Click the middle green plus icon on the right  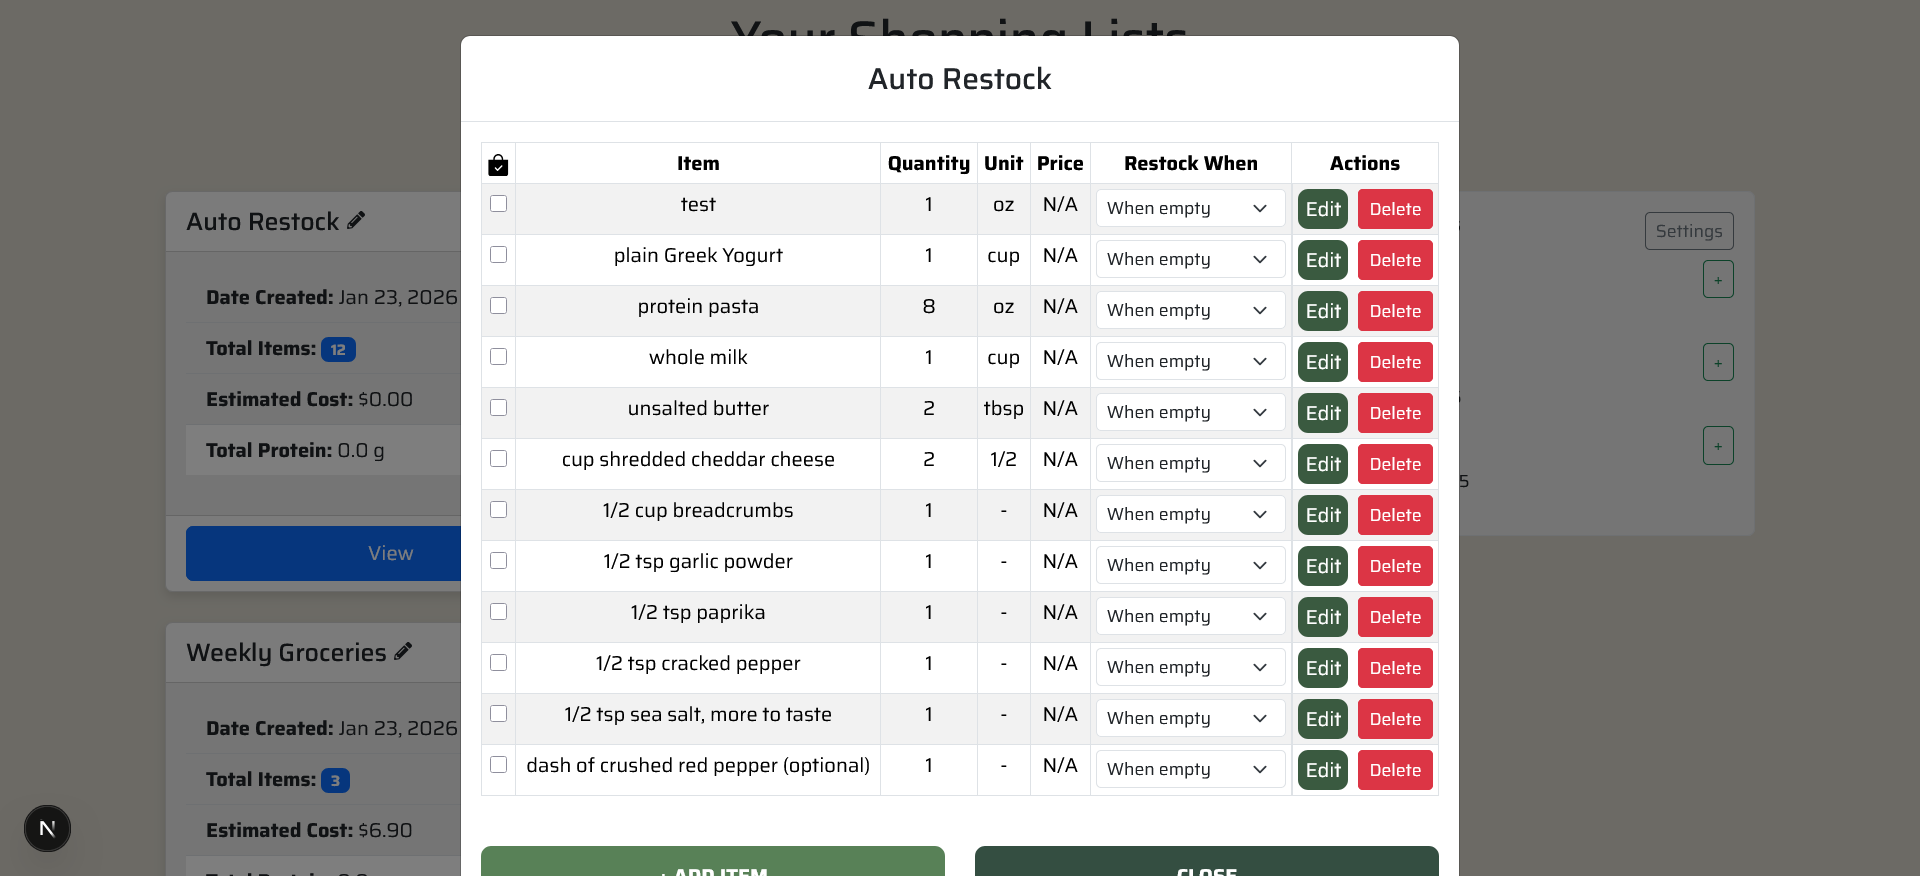coord(1718,362)
